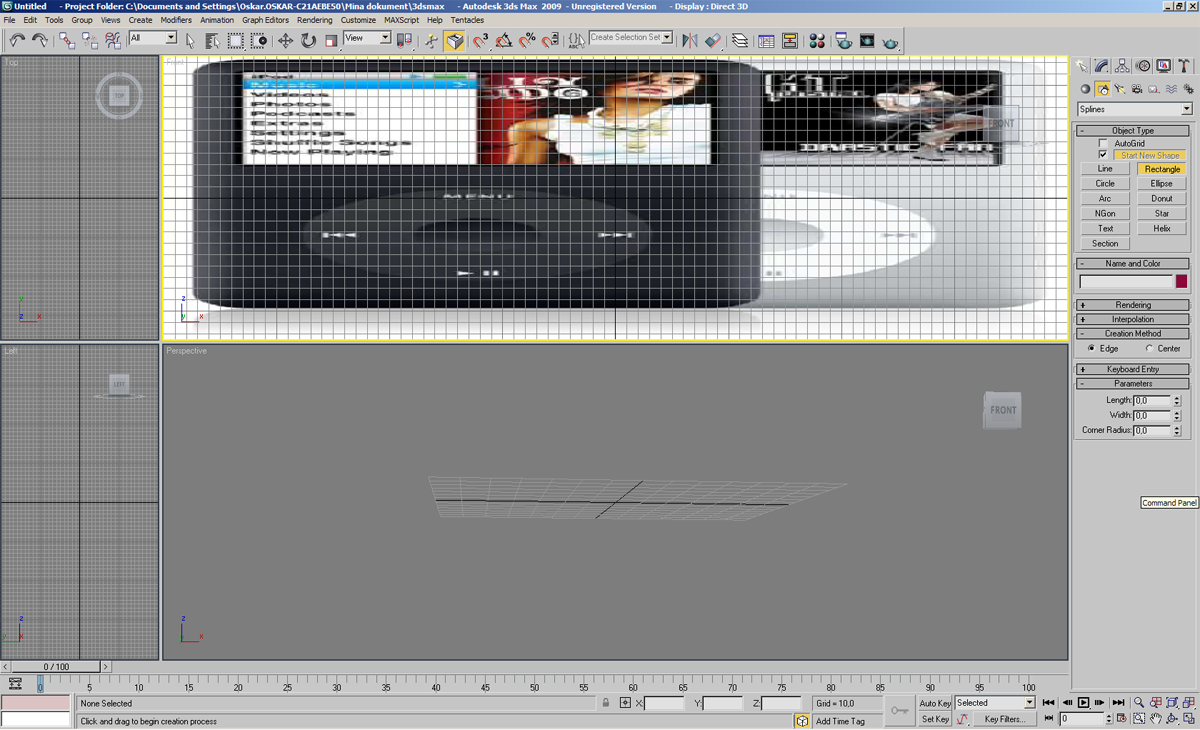Choose the Center creation method
1200x730 pixels.
point(1149,349)
